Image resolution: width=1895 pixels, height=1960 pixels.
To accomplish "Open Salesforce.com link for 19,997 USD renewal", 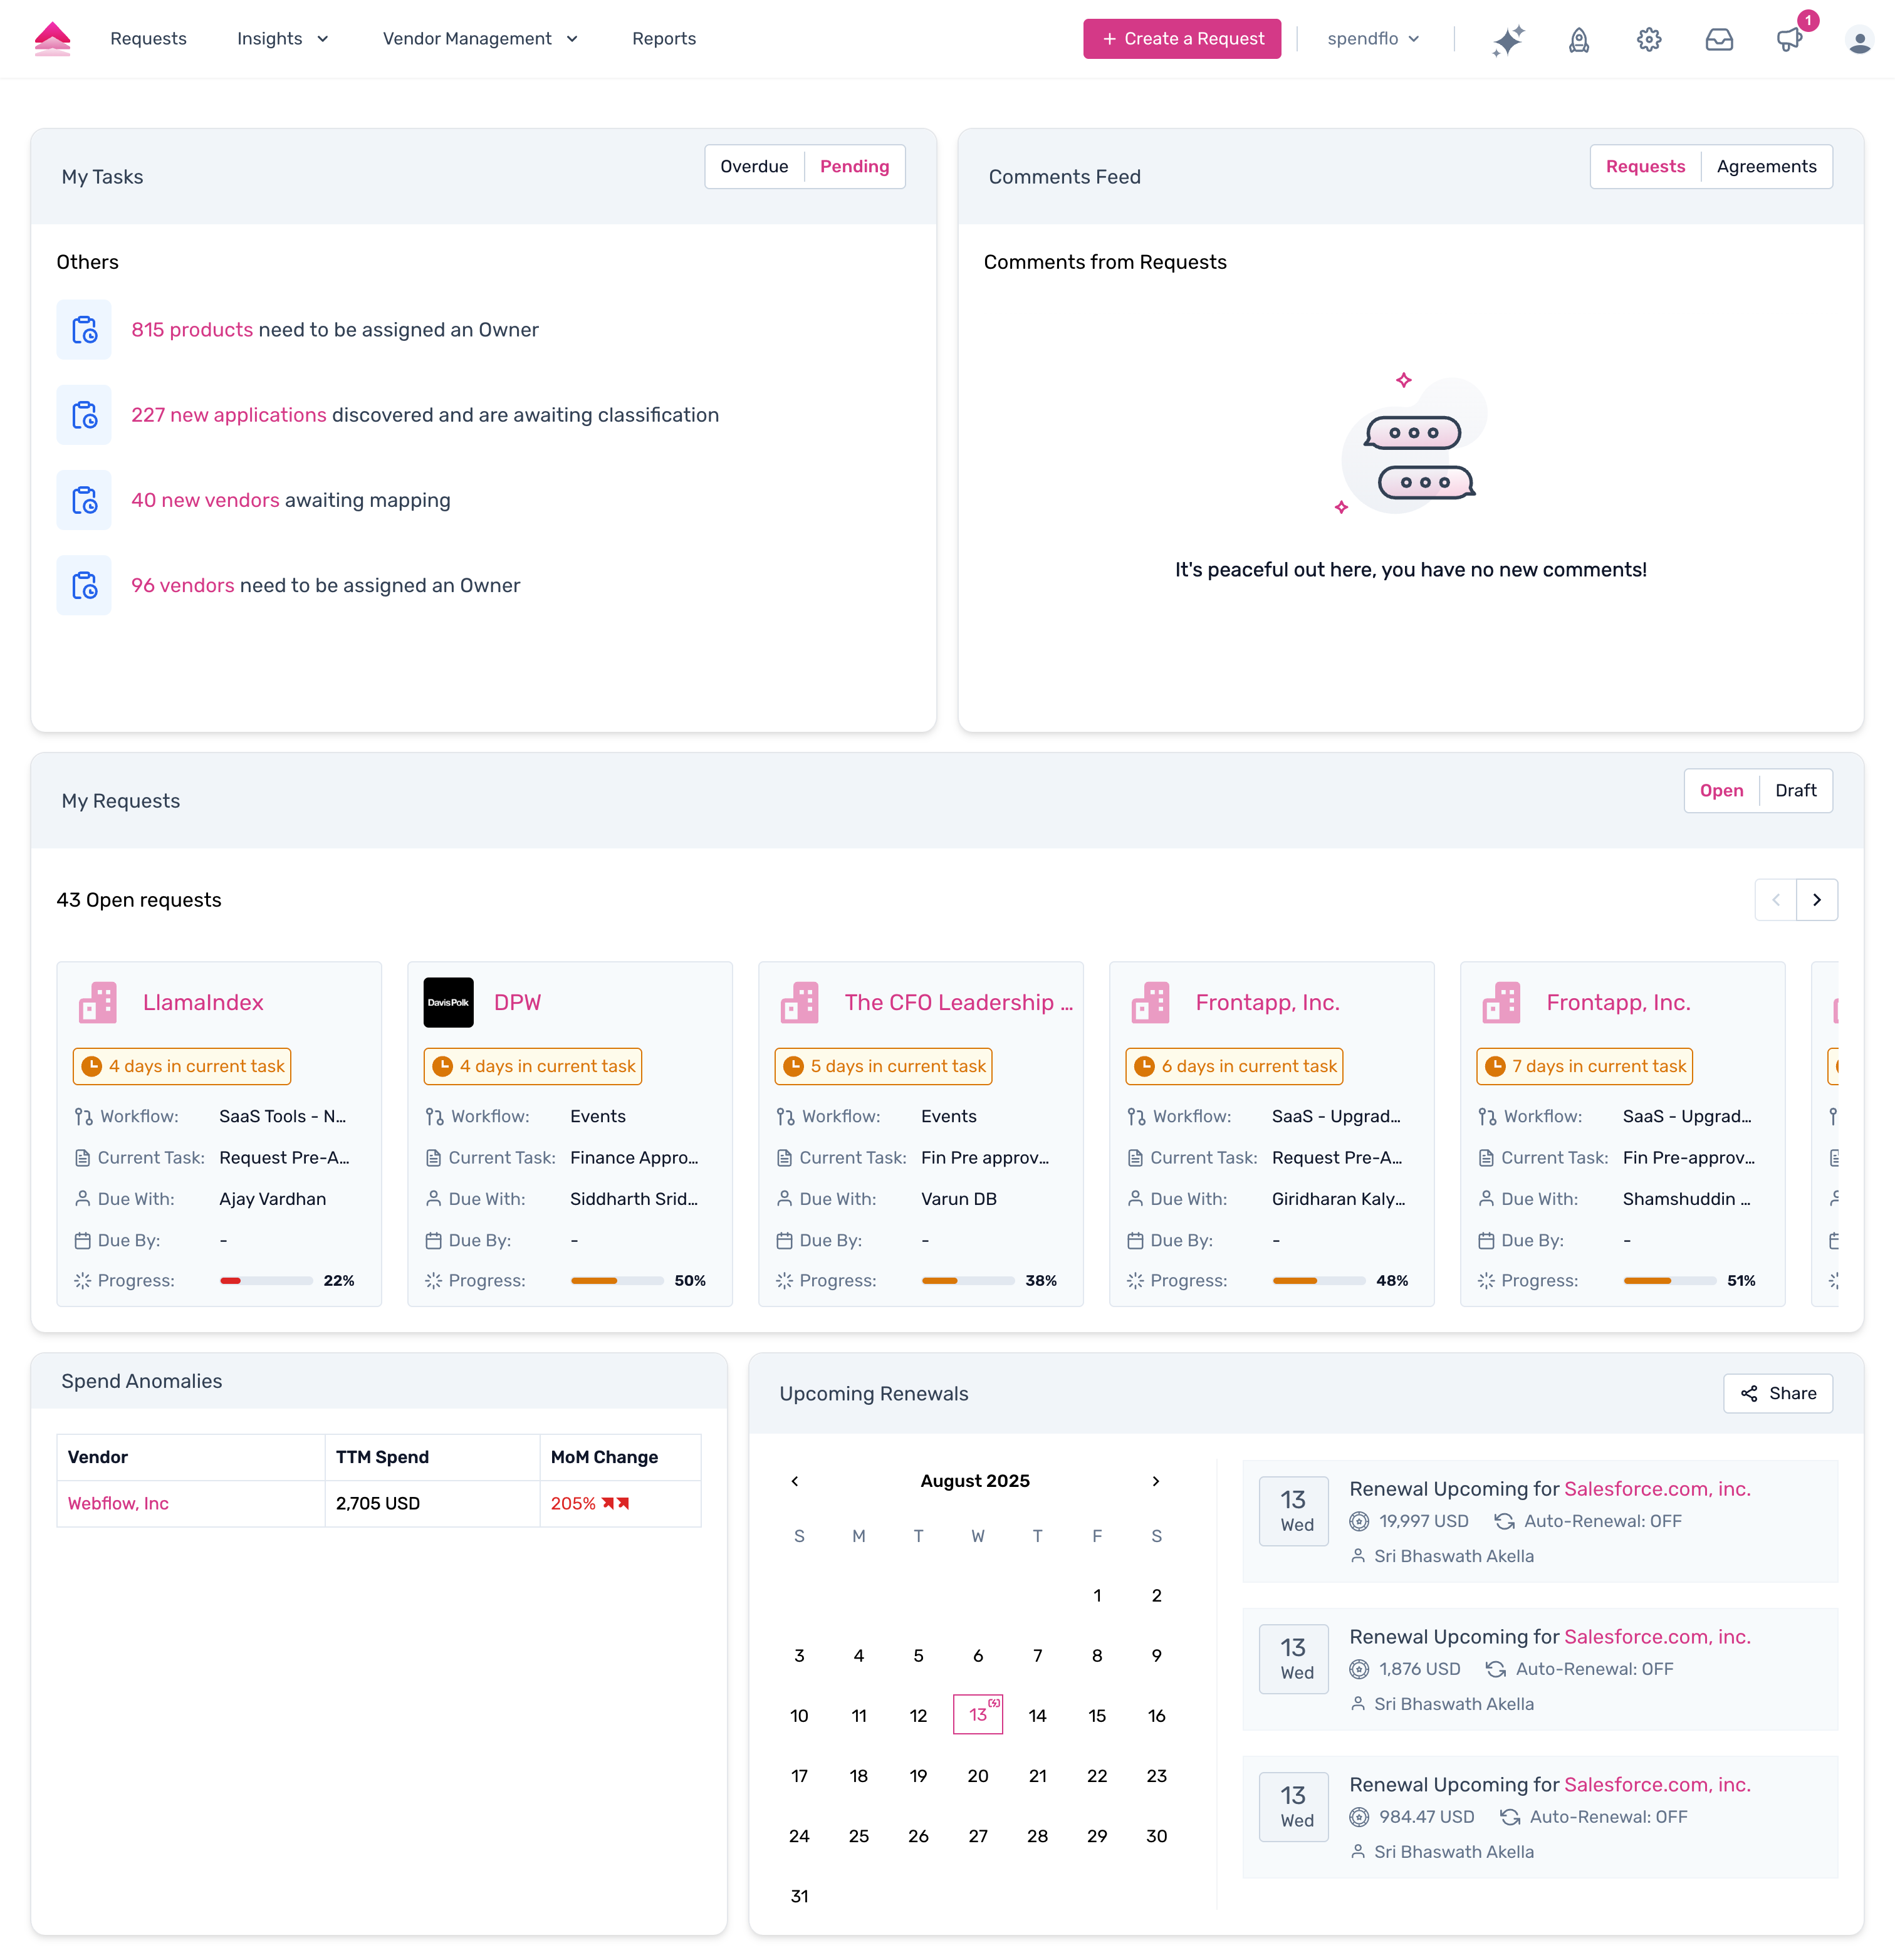I will point(1658,1489).
